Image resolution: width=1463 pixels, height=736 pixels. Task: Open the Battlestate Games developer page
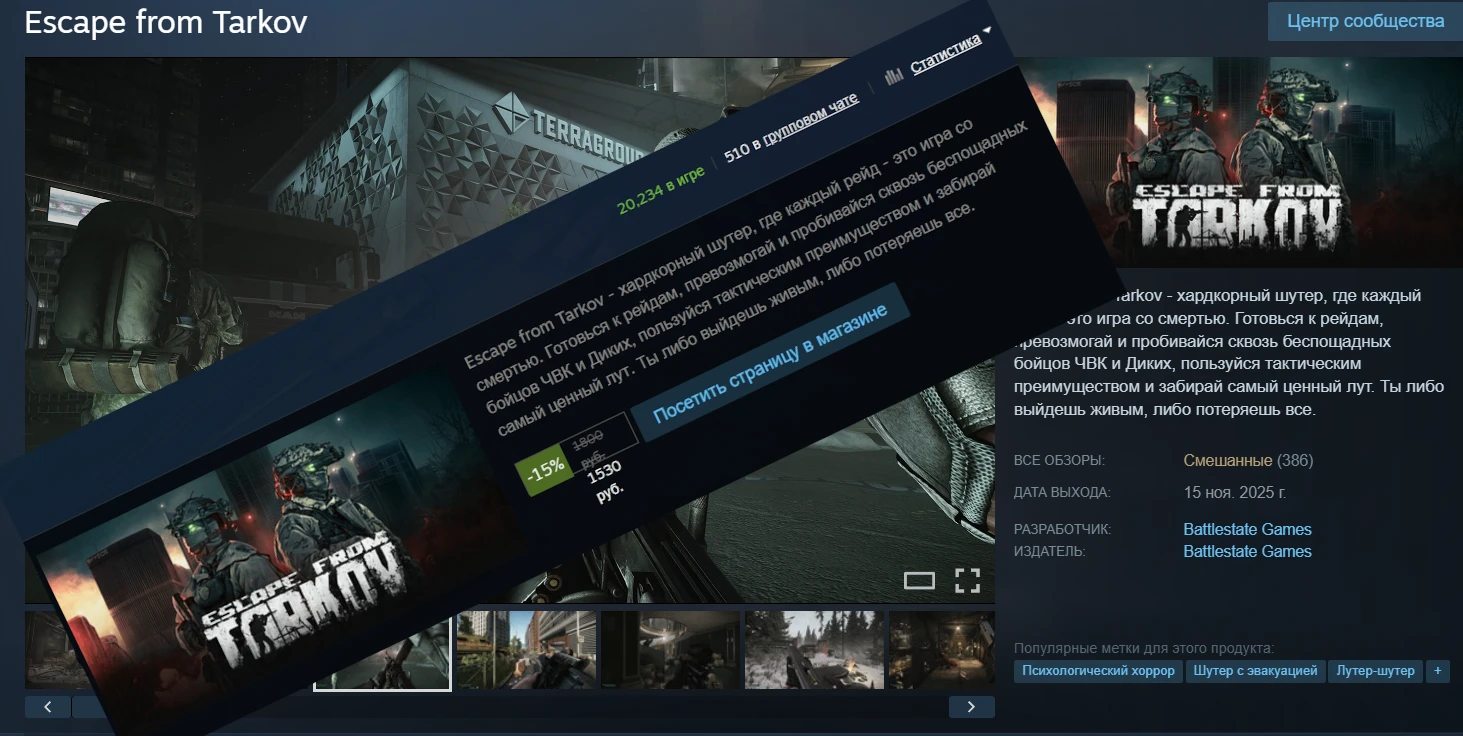tap(1247, 529)
